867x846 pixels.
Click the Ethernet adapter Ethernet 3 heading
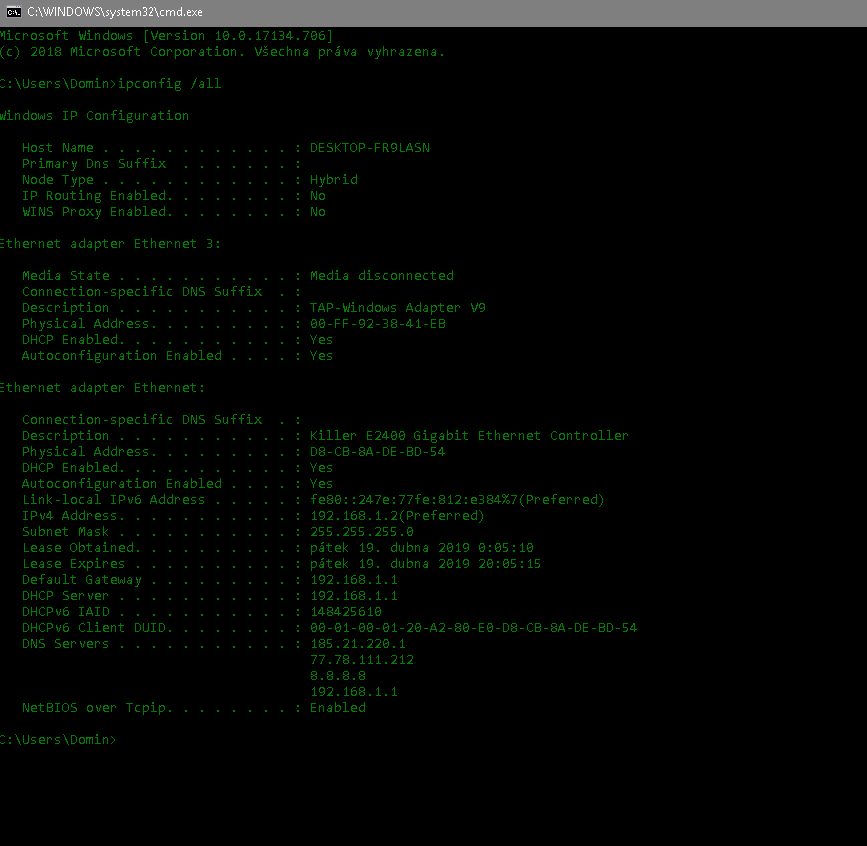pos(109,244)
